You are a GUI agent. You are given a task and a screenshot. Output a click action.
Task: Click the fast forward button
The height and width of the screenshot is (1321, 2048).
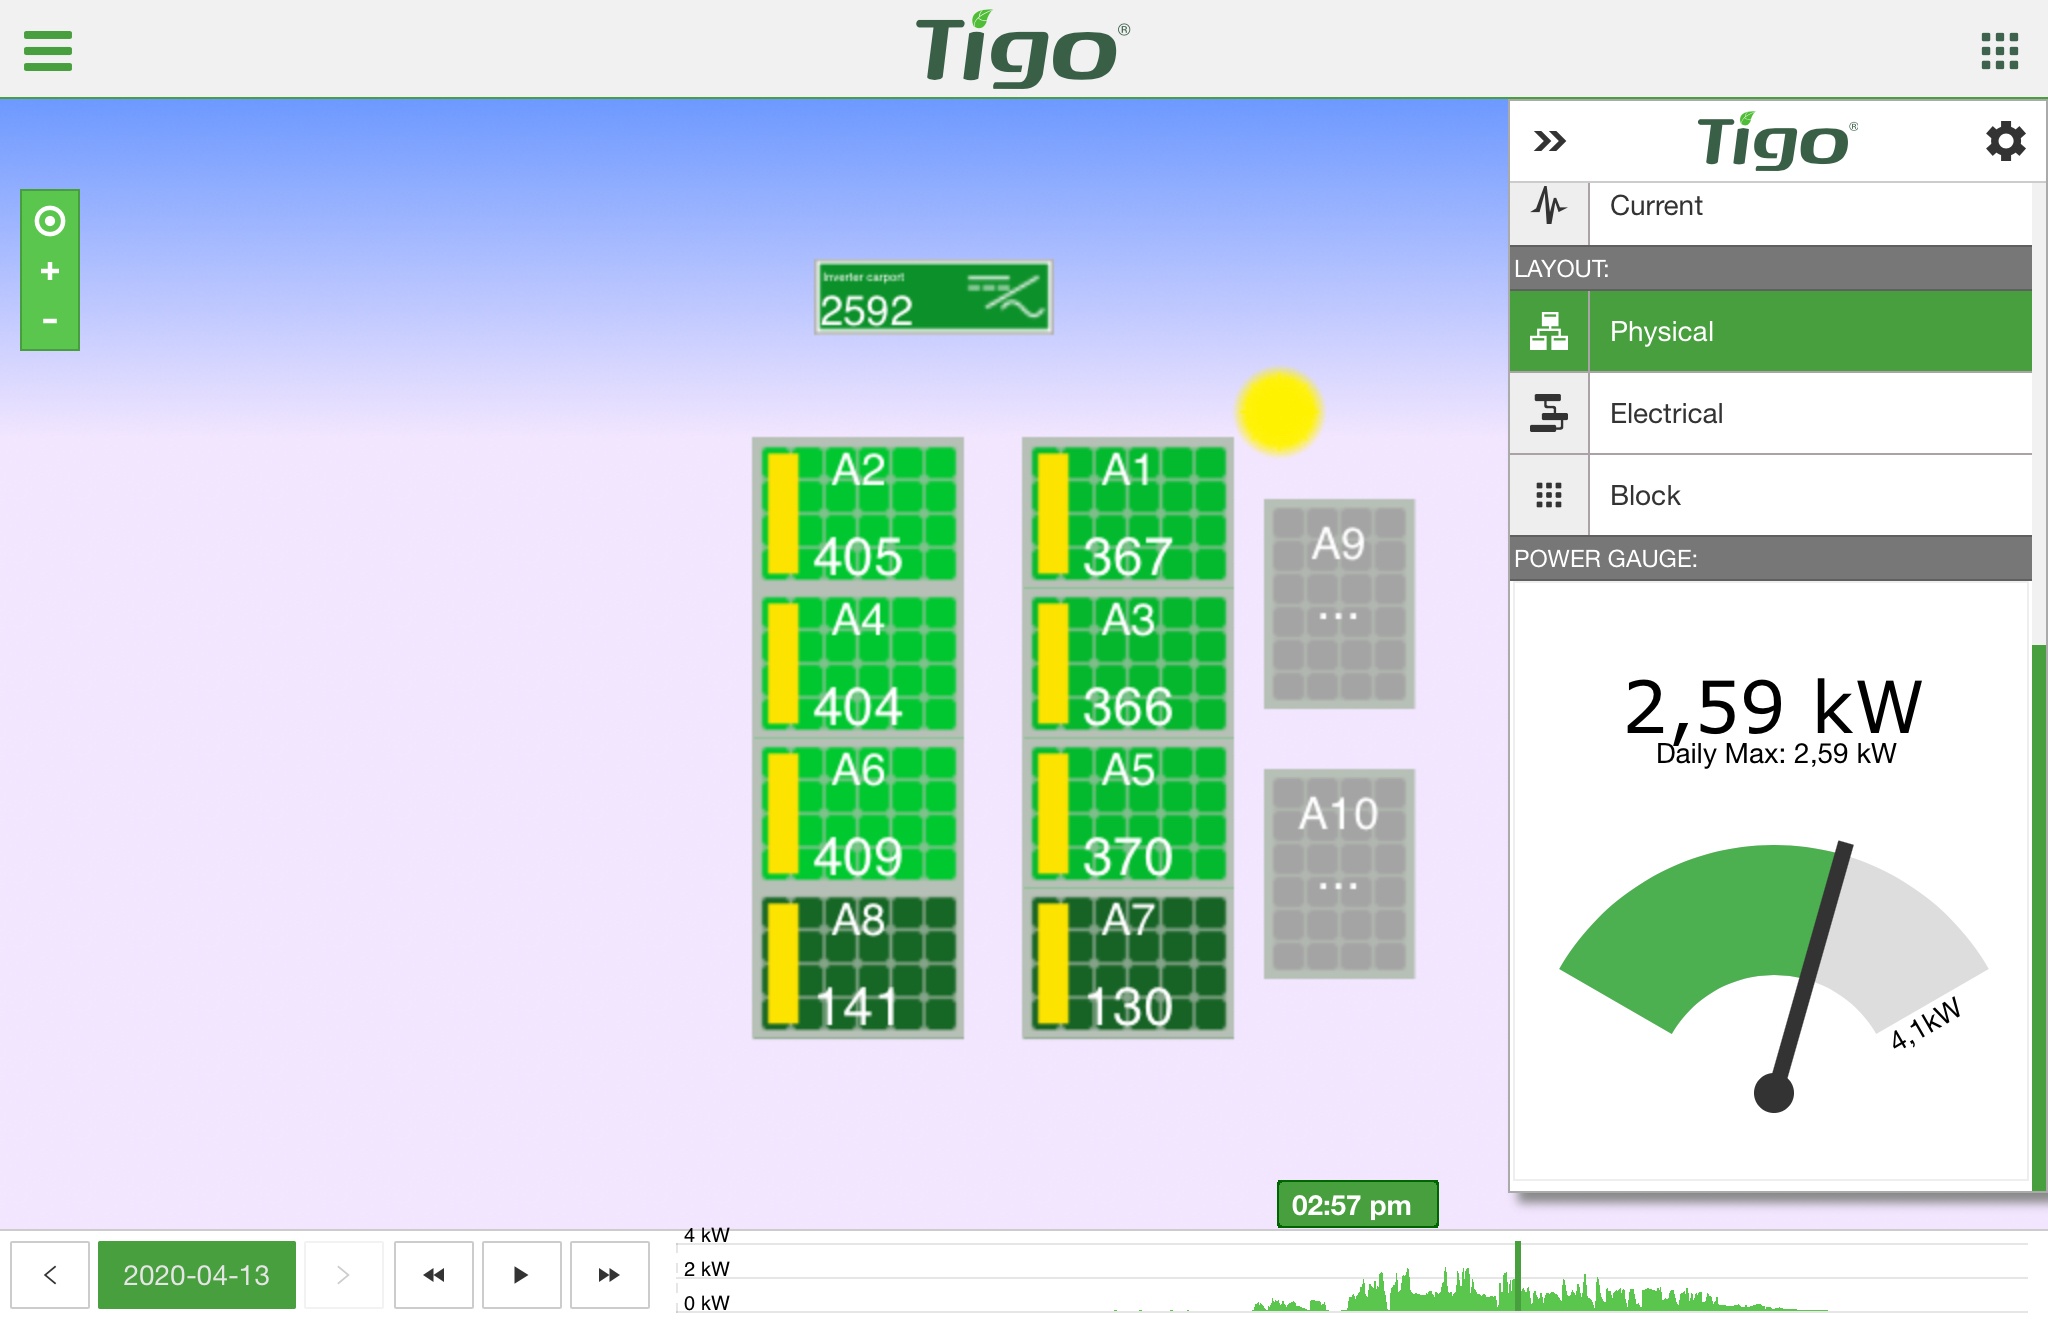(x=609, y=1275)
